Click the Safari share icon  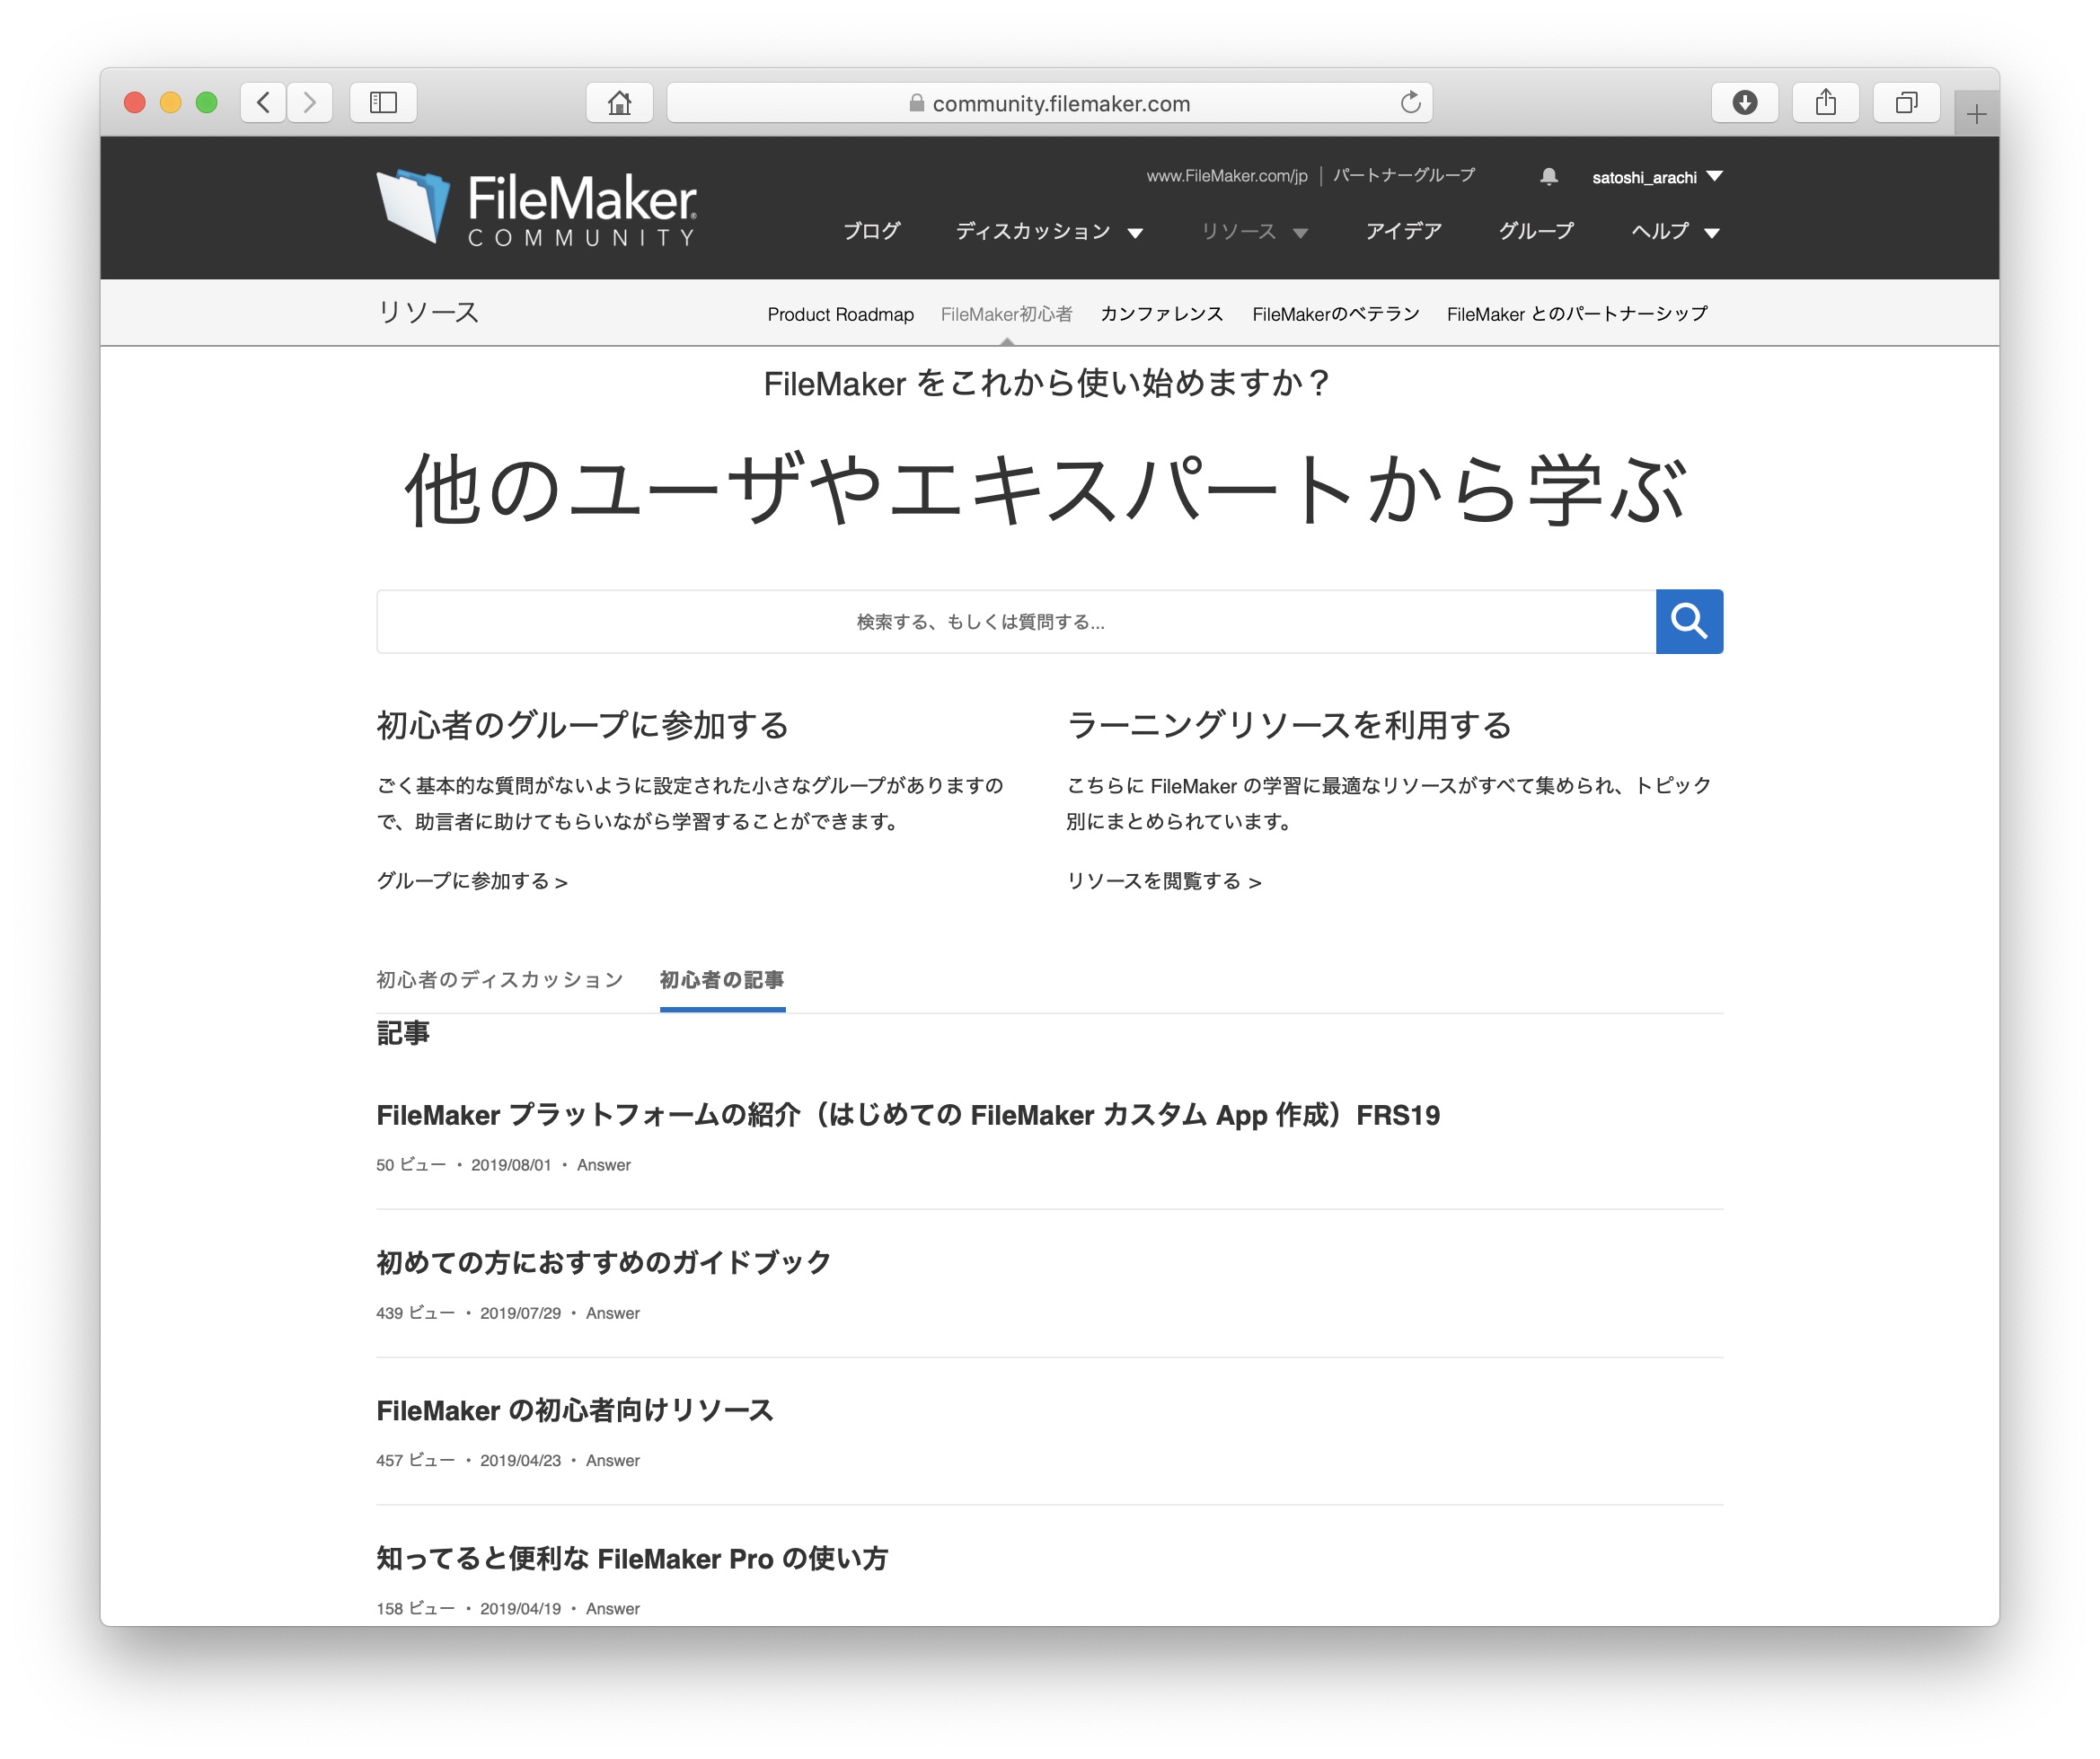point(1825,102)
